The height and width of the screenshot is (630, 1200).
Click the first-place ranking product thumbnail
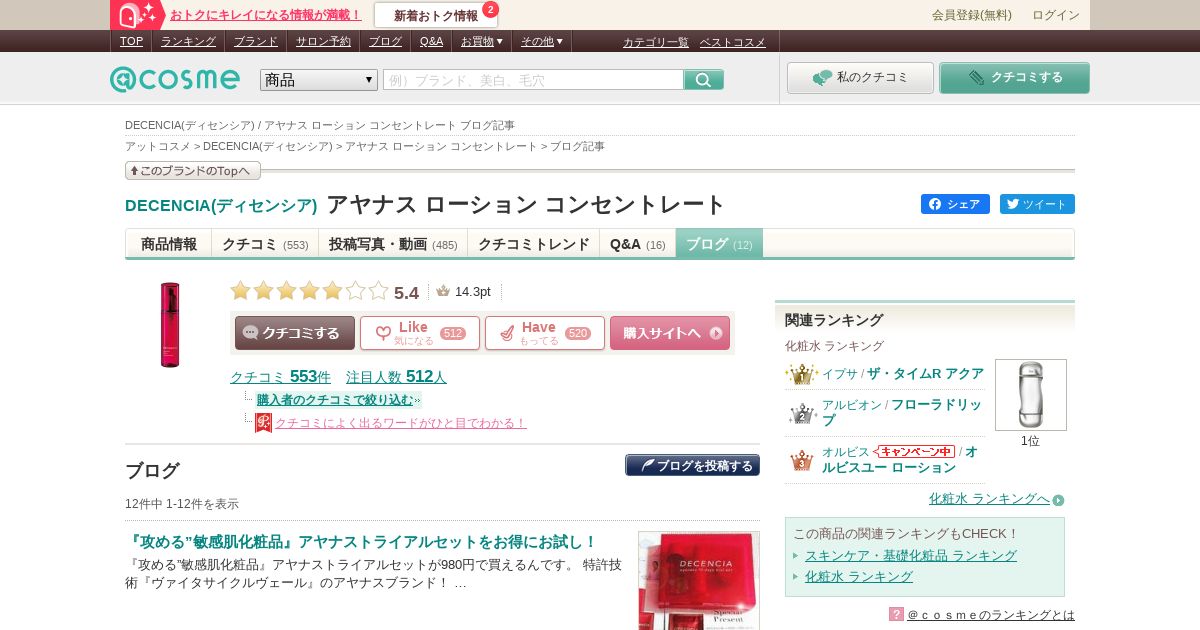point(1031,395)
